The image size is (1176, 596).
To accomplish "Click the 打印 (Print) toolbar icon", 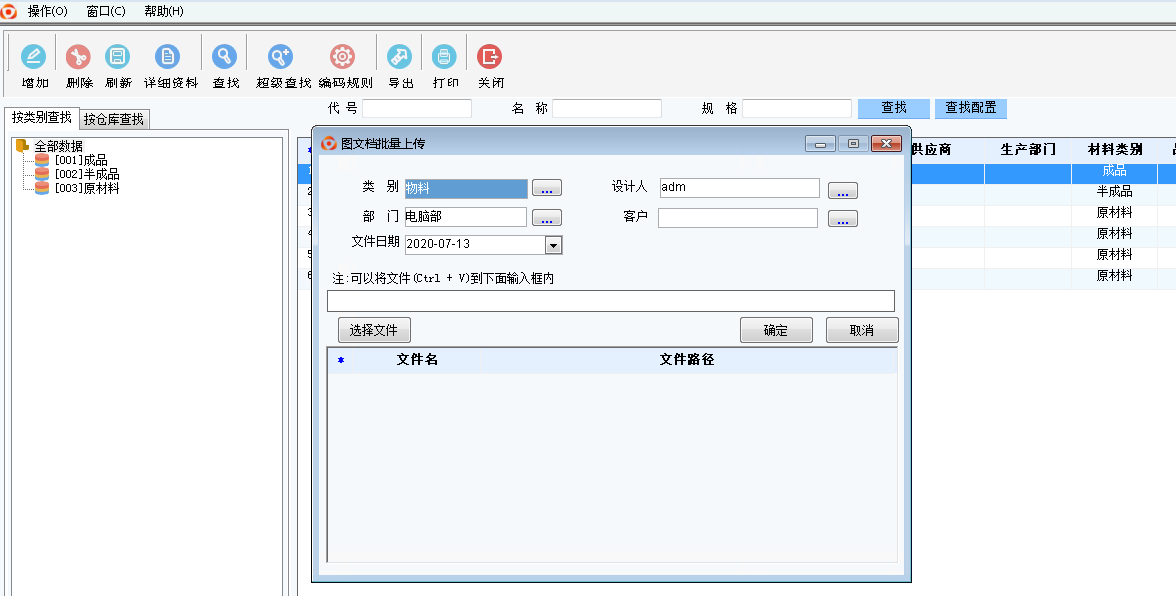I will (x=445, y=57).
